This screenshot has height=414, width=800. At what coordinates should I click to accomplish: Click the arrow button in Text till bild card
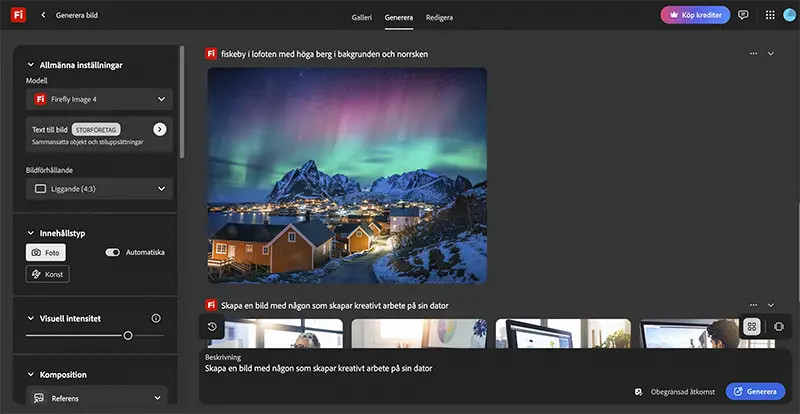pos(160,129)
